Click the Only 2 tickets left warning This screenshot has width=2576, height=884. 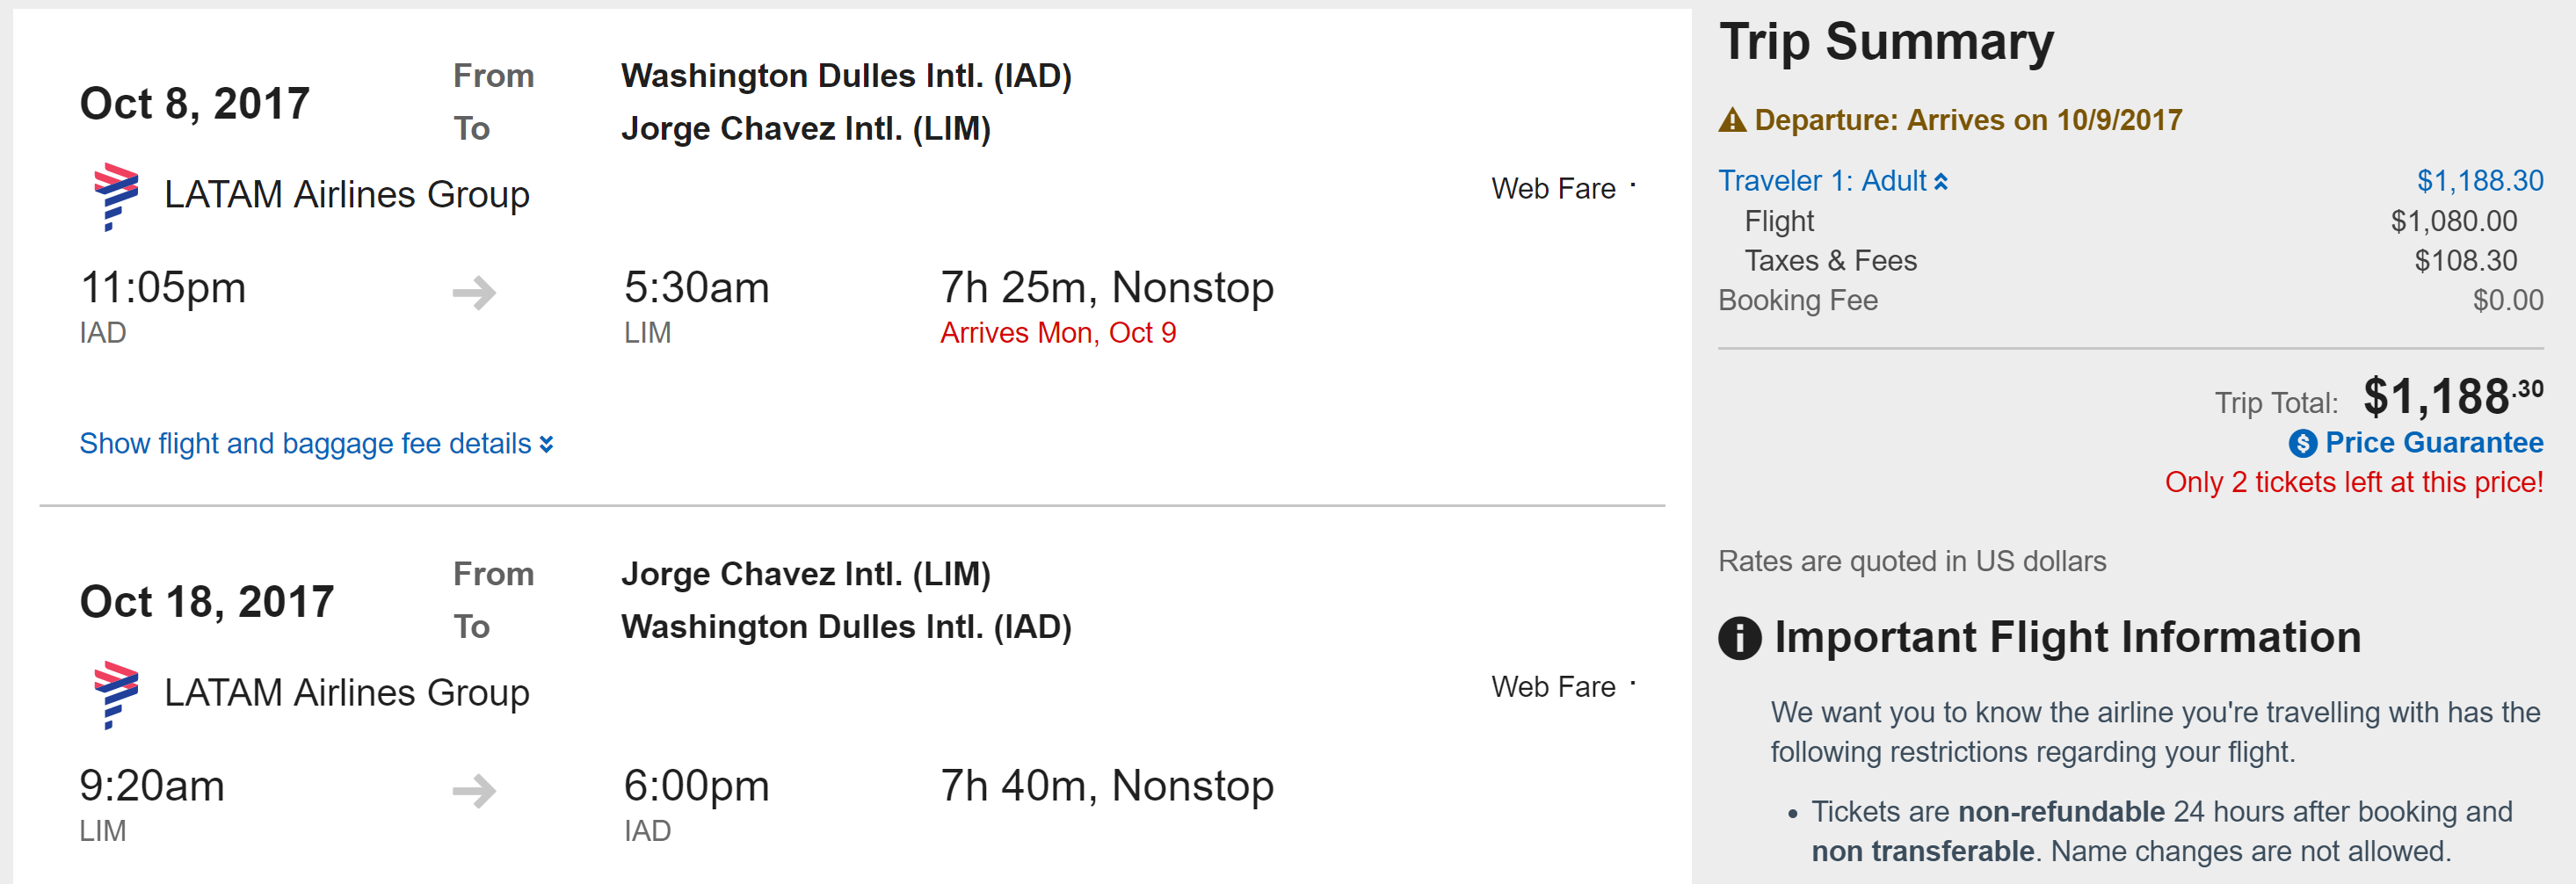tap(2353, 482)
